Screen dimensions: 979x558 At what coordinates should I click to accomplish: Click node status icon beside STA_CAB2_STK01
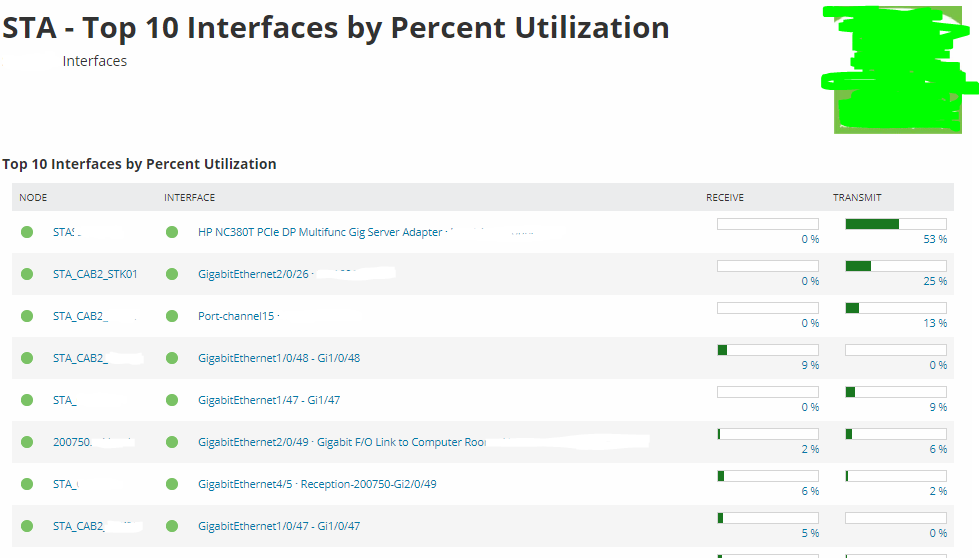pyautogui.click(x=27, y=274)
